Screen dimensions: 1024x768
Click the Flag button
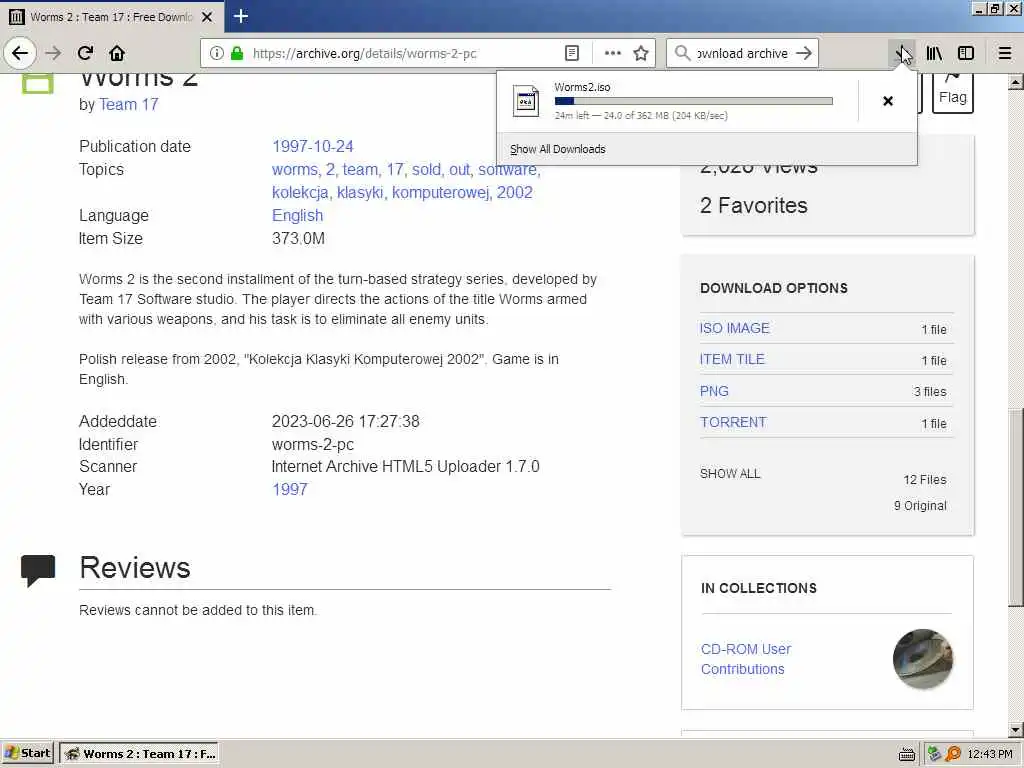pos(953,93)
